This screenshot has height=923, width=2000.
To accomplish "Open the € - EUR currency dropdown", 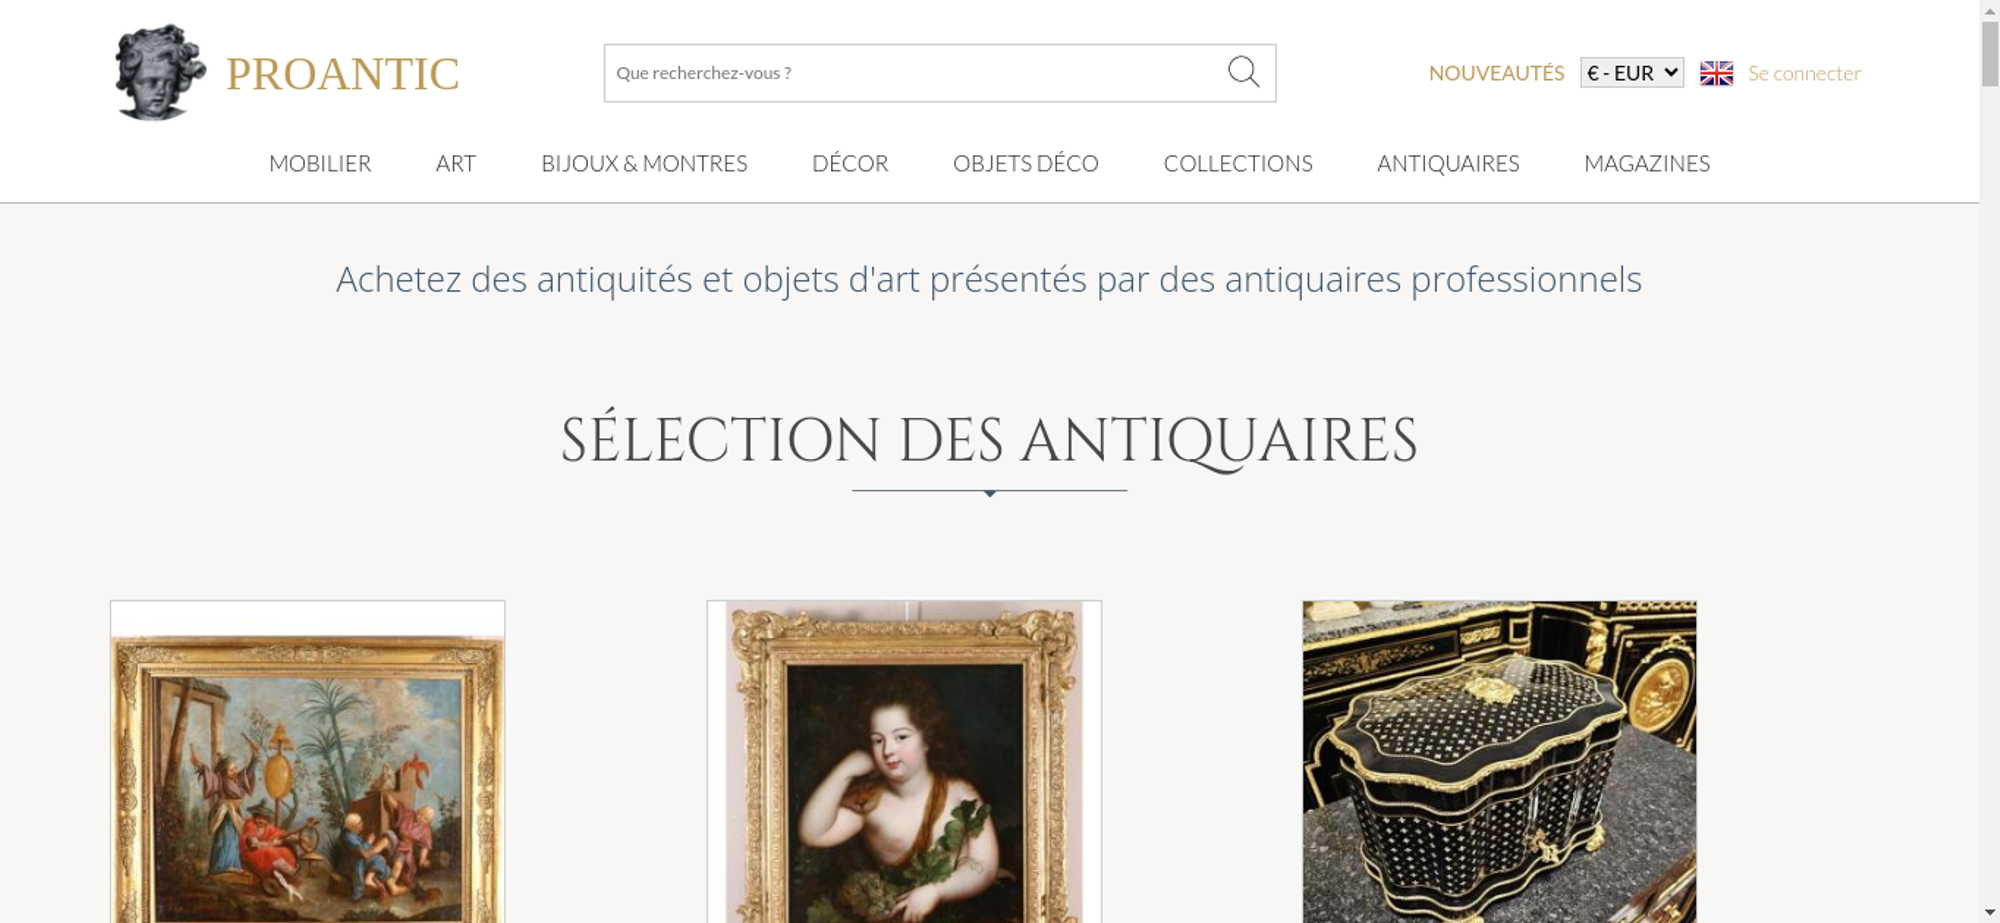I will [x=1632, y=73].
